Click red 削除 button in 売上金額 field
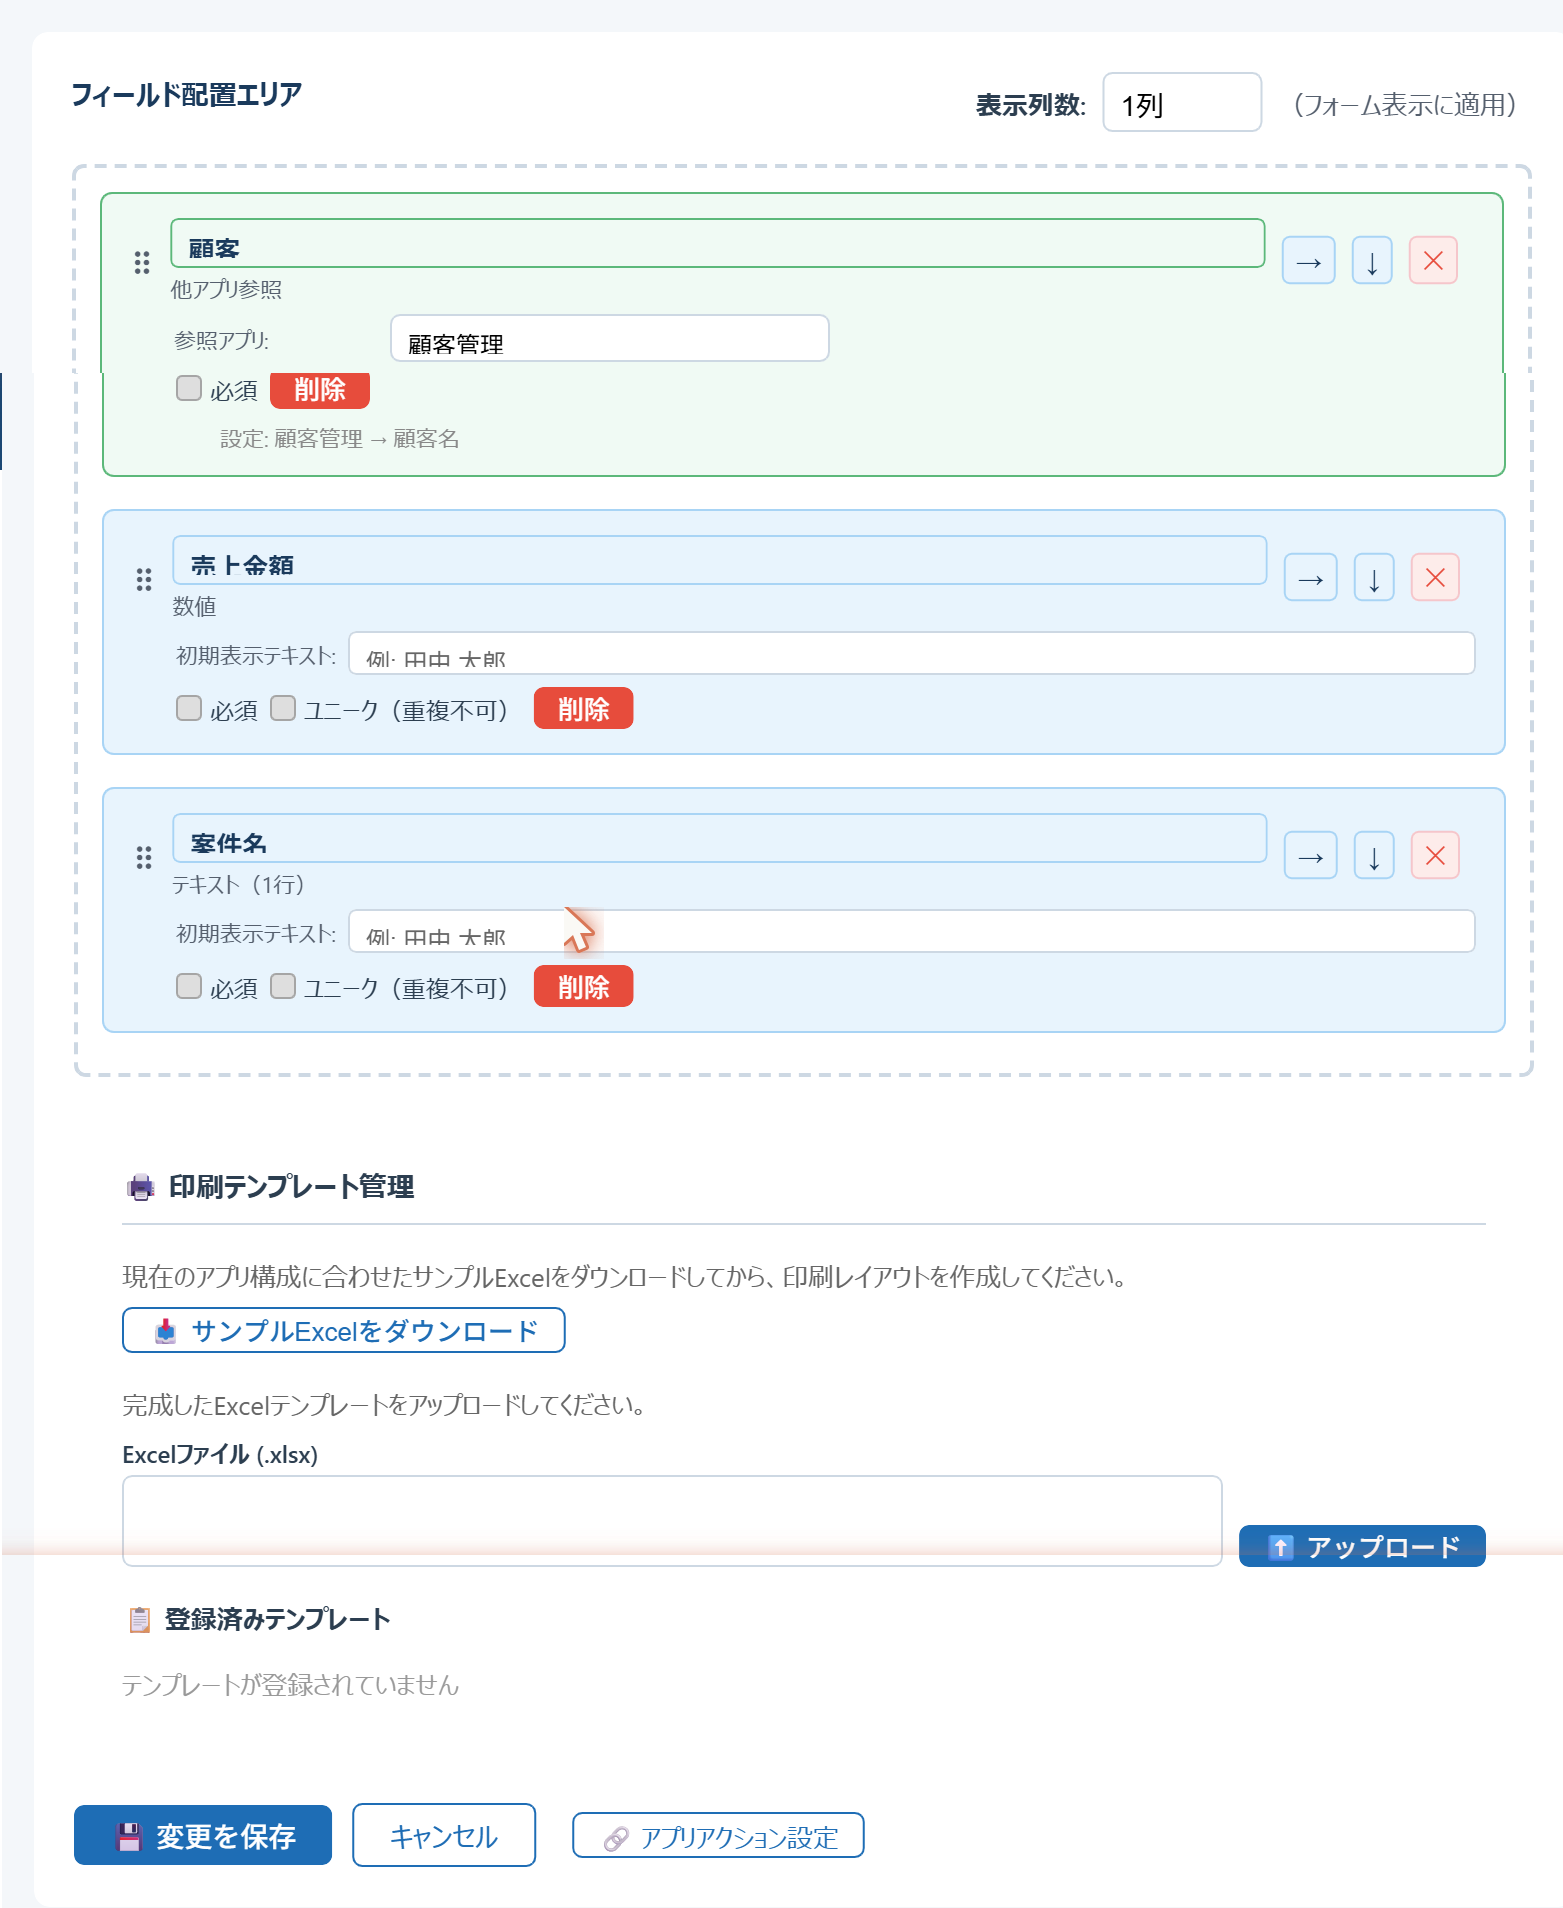Image resolution: width=1563 pixels, height=1908 pixels. [583, 708]
